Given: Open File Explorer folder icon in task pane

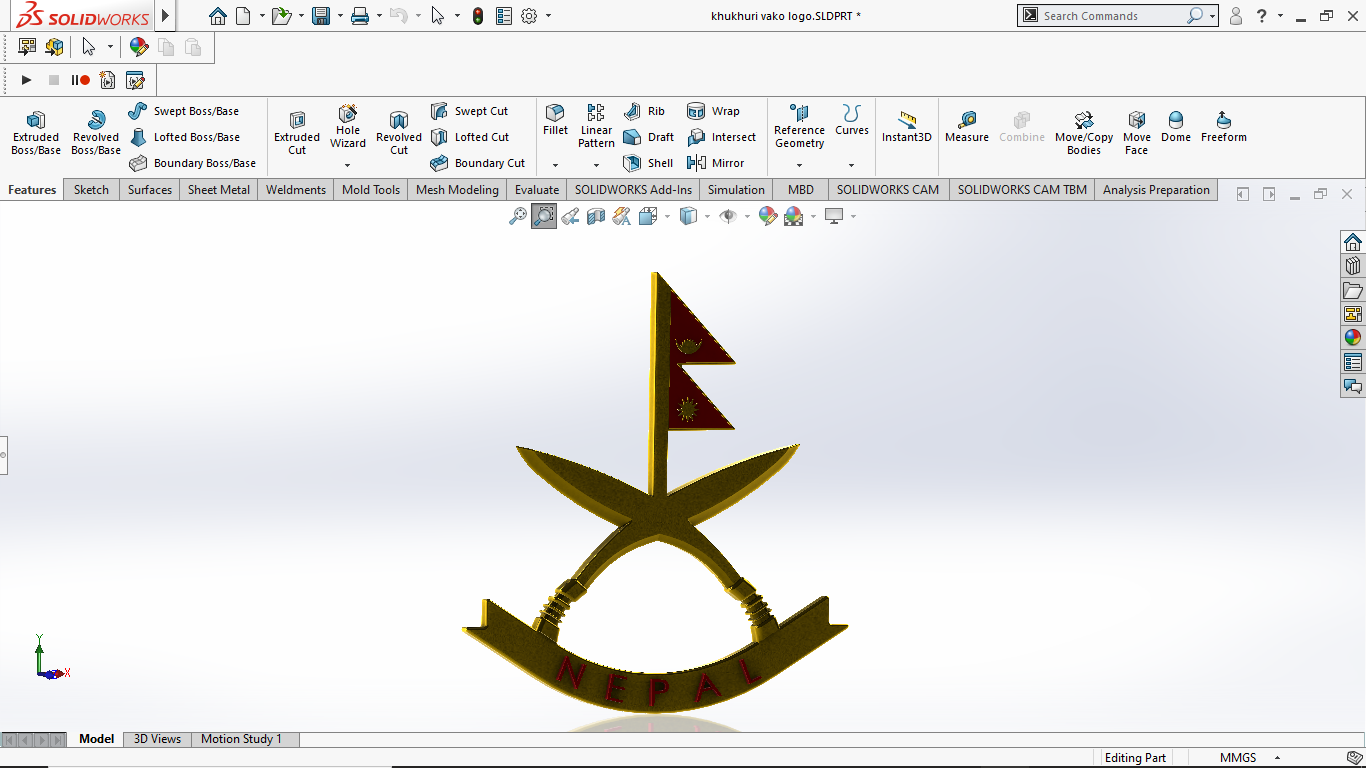Looking at the screenshot, I should pyautogui.click(x=1353, y=290).
